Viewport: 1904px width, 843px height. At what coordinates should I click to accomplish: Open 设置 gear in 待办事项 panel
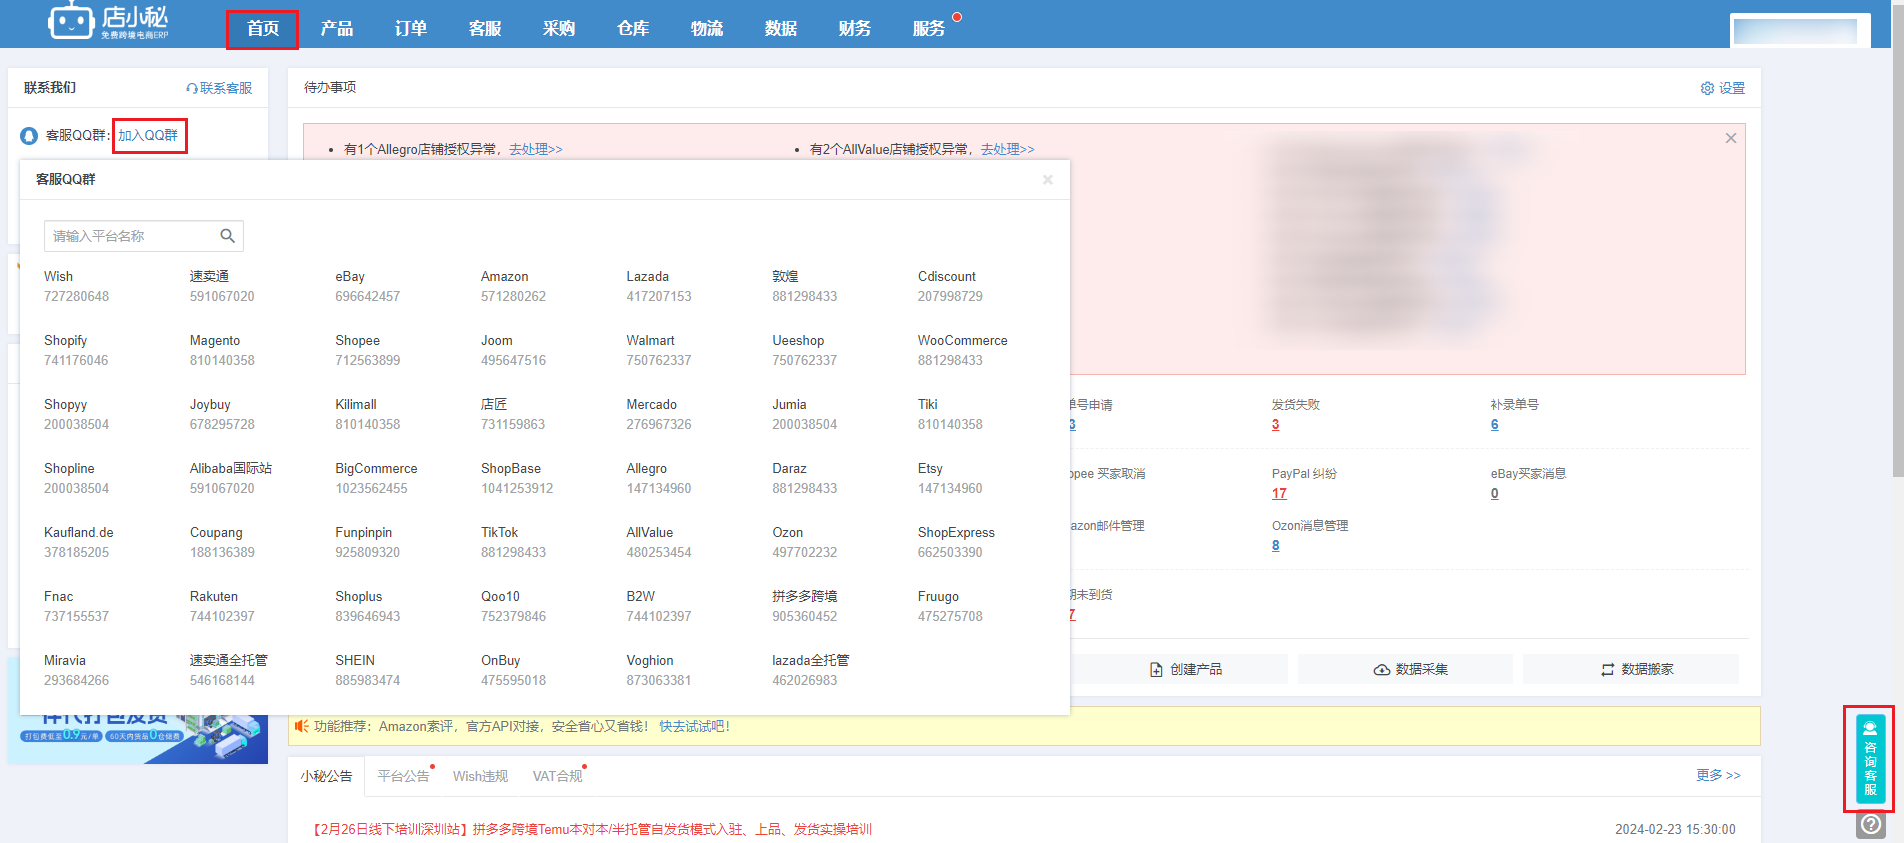click(1723, 88)
